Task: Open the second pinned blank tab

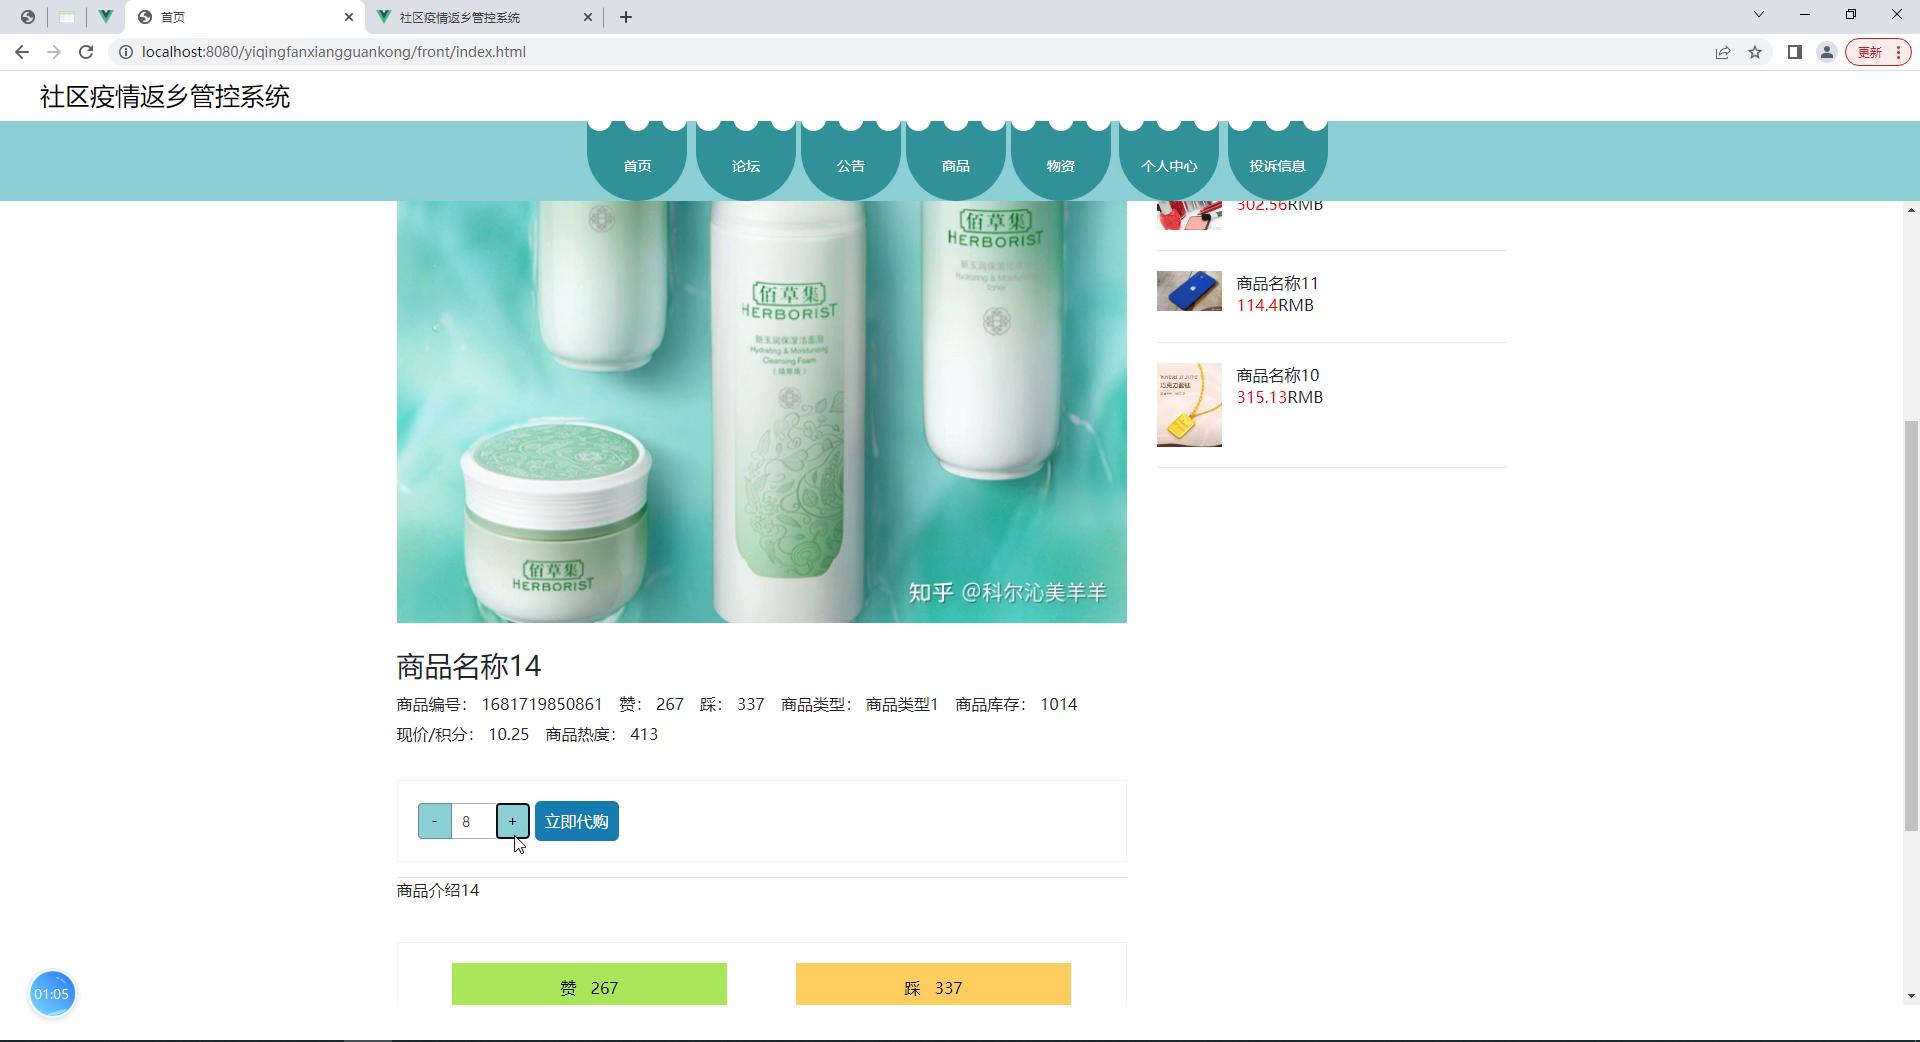Action: coord(67,17)
